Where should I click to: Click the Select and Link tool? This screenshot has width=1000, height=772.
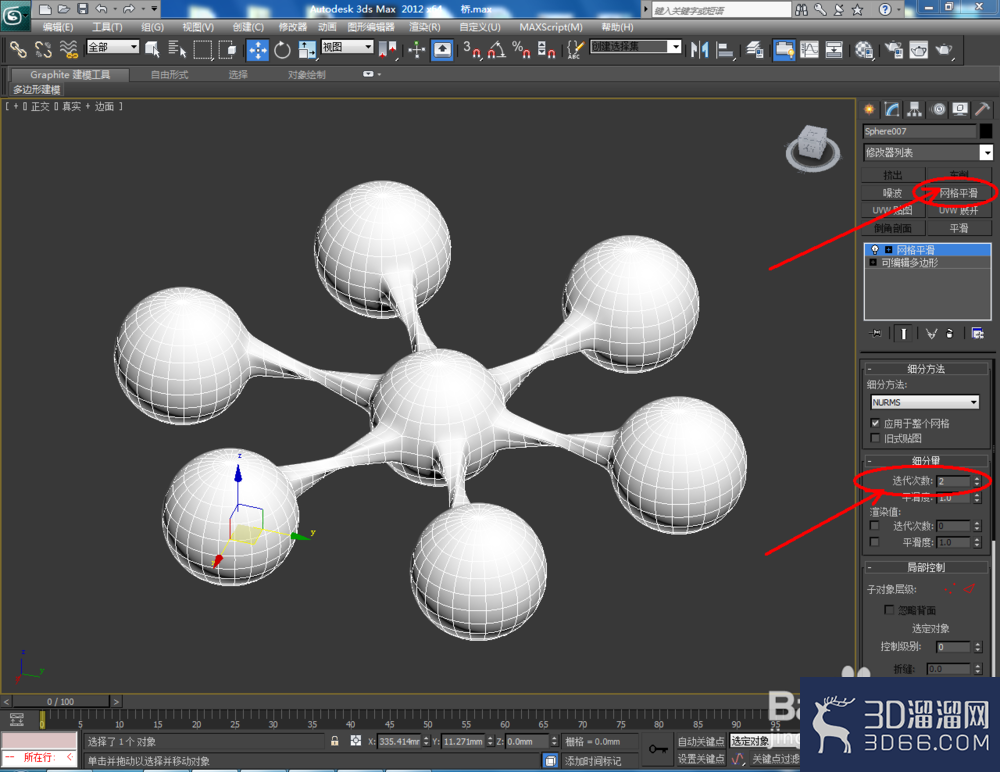(x=18, y=49)
